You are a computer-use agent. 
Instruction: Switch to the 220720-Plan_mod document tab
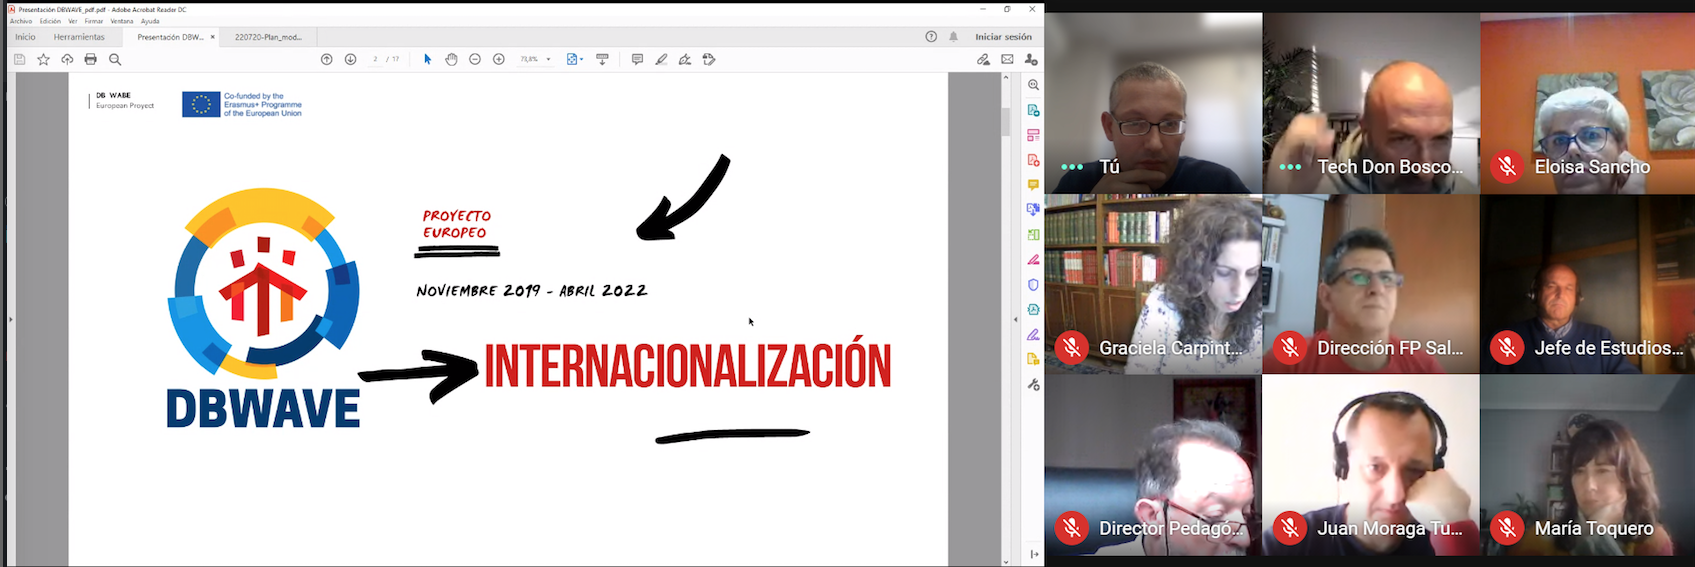pos(268,37)
